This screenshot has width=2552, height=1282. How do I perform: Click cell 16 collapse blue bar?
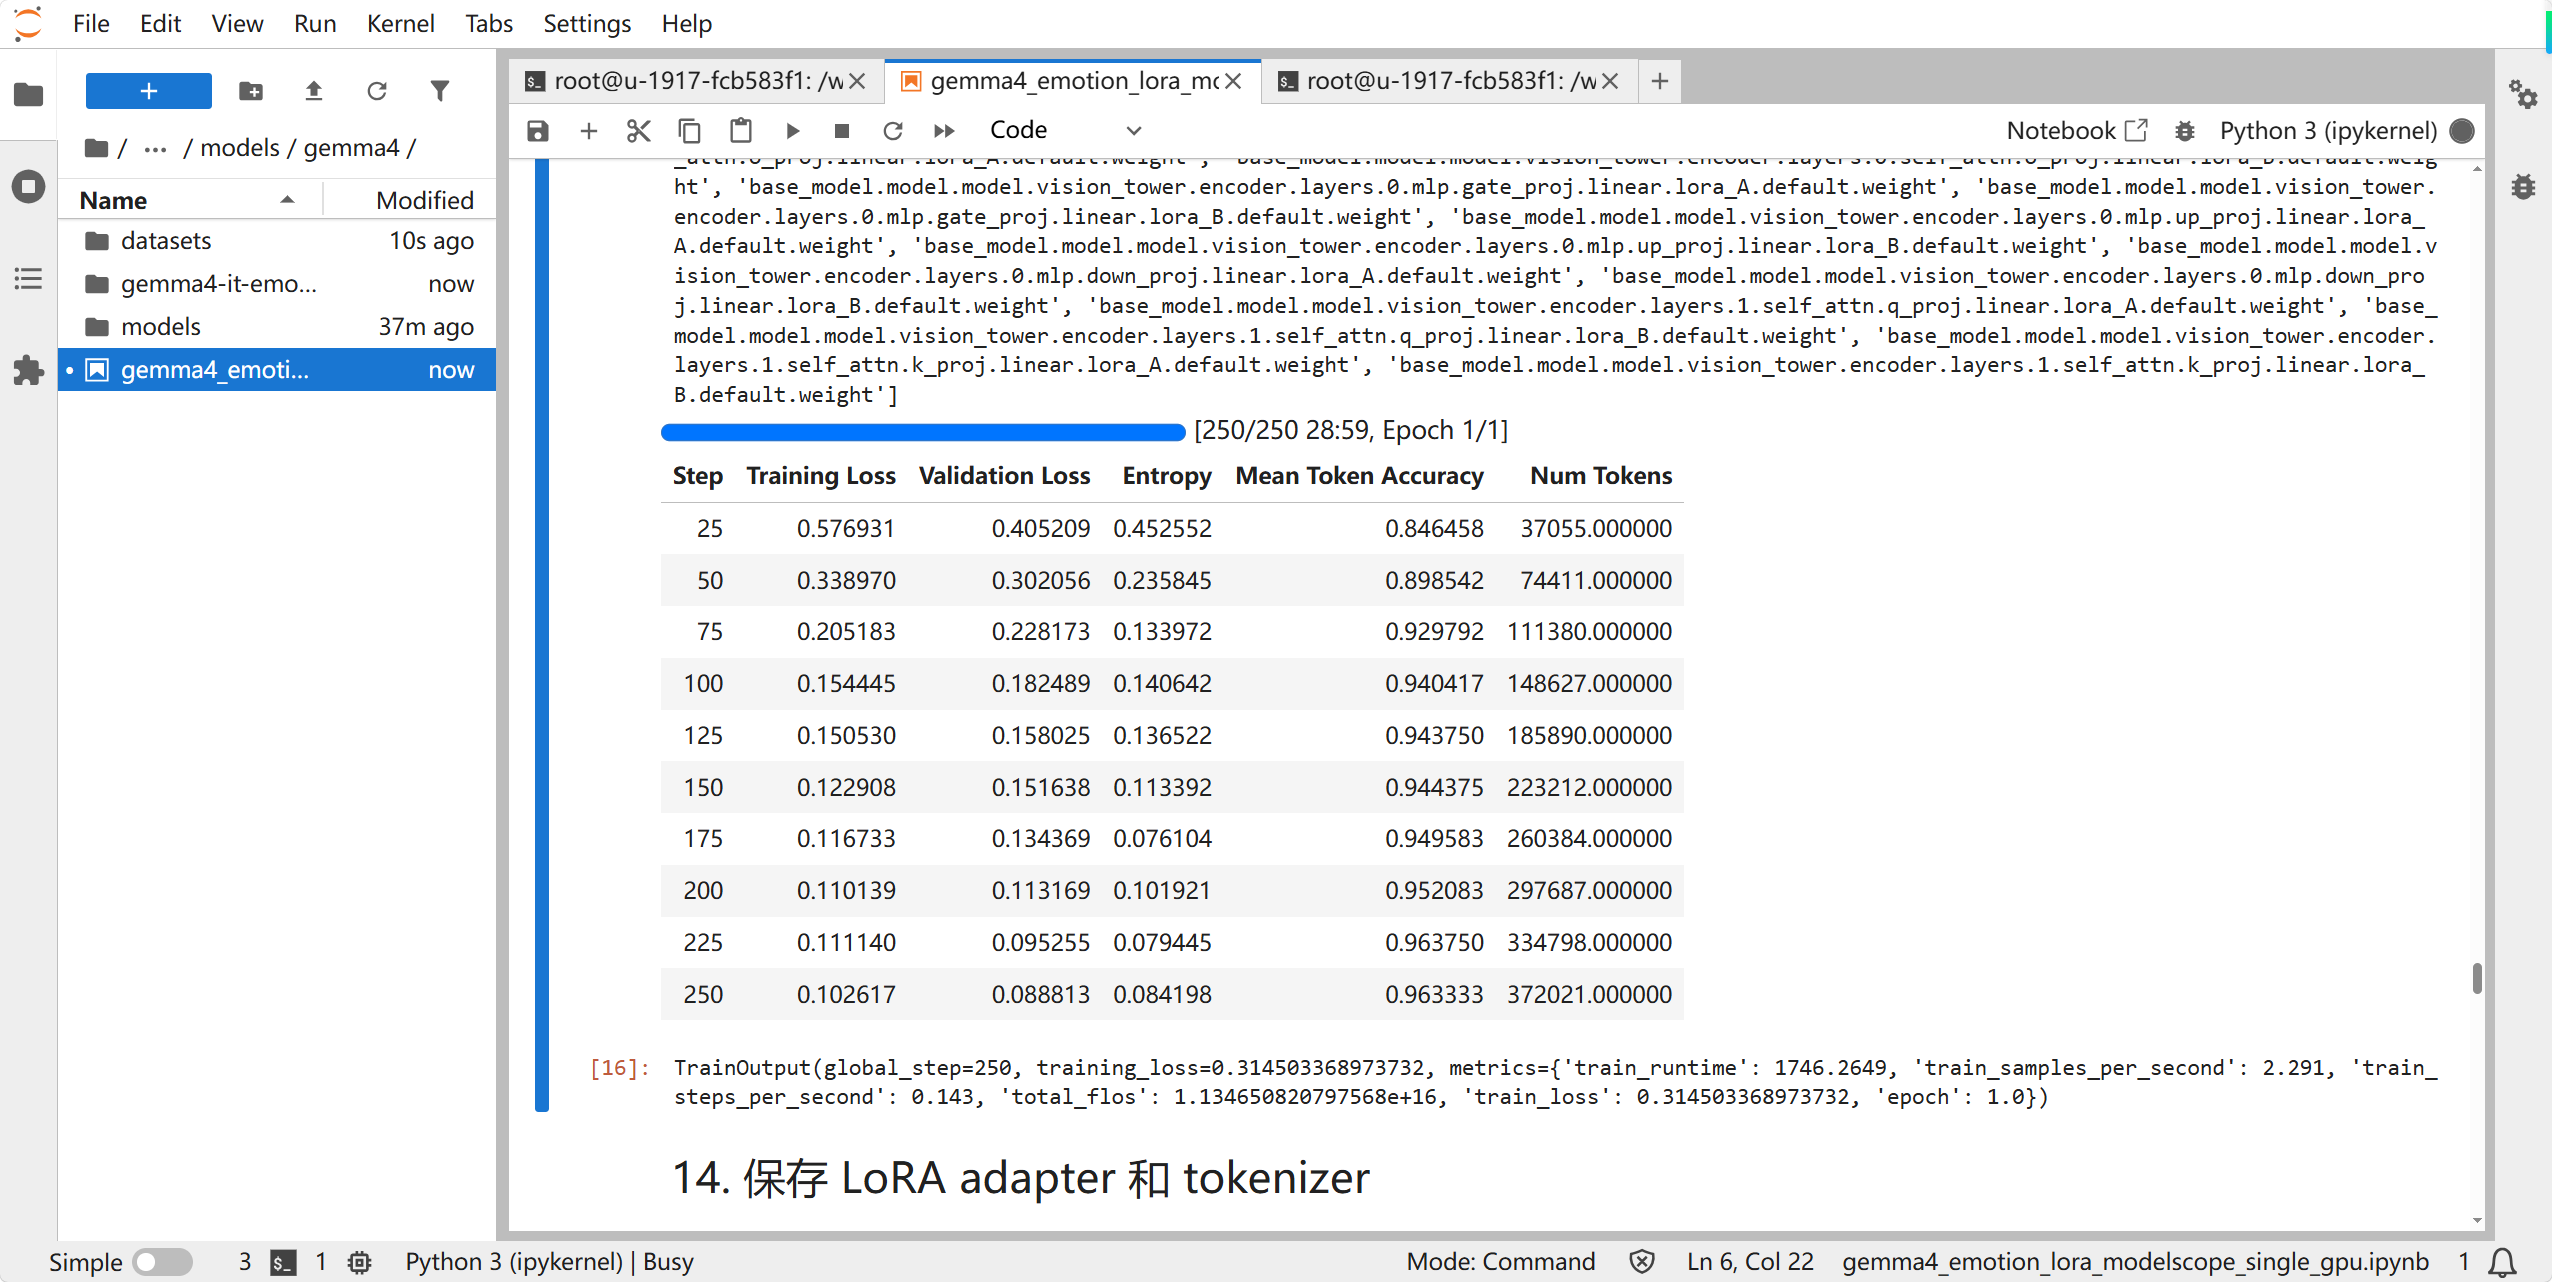542,635
